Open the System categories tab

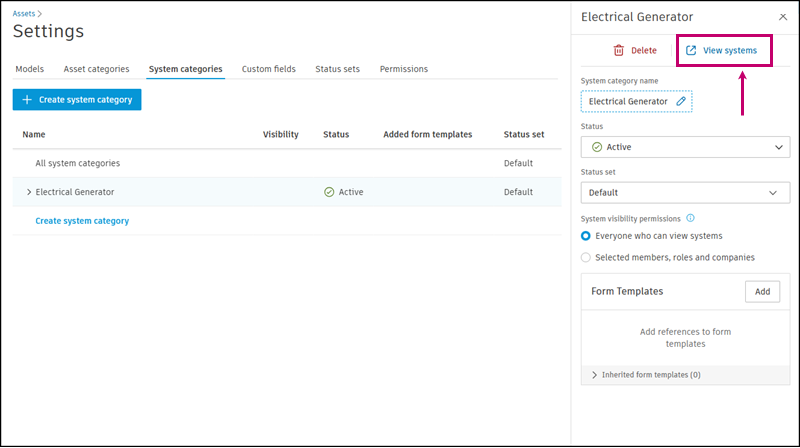coord(186,69)
